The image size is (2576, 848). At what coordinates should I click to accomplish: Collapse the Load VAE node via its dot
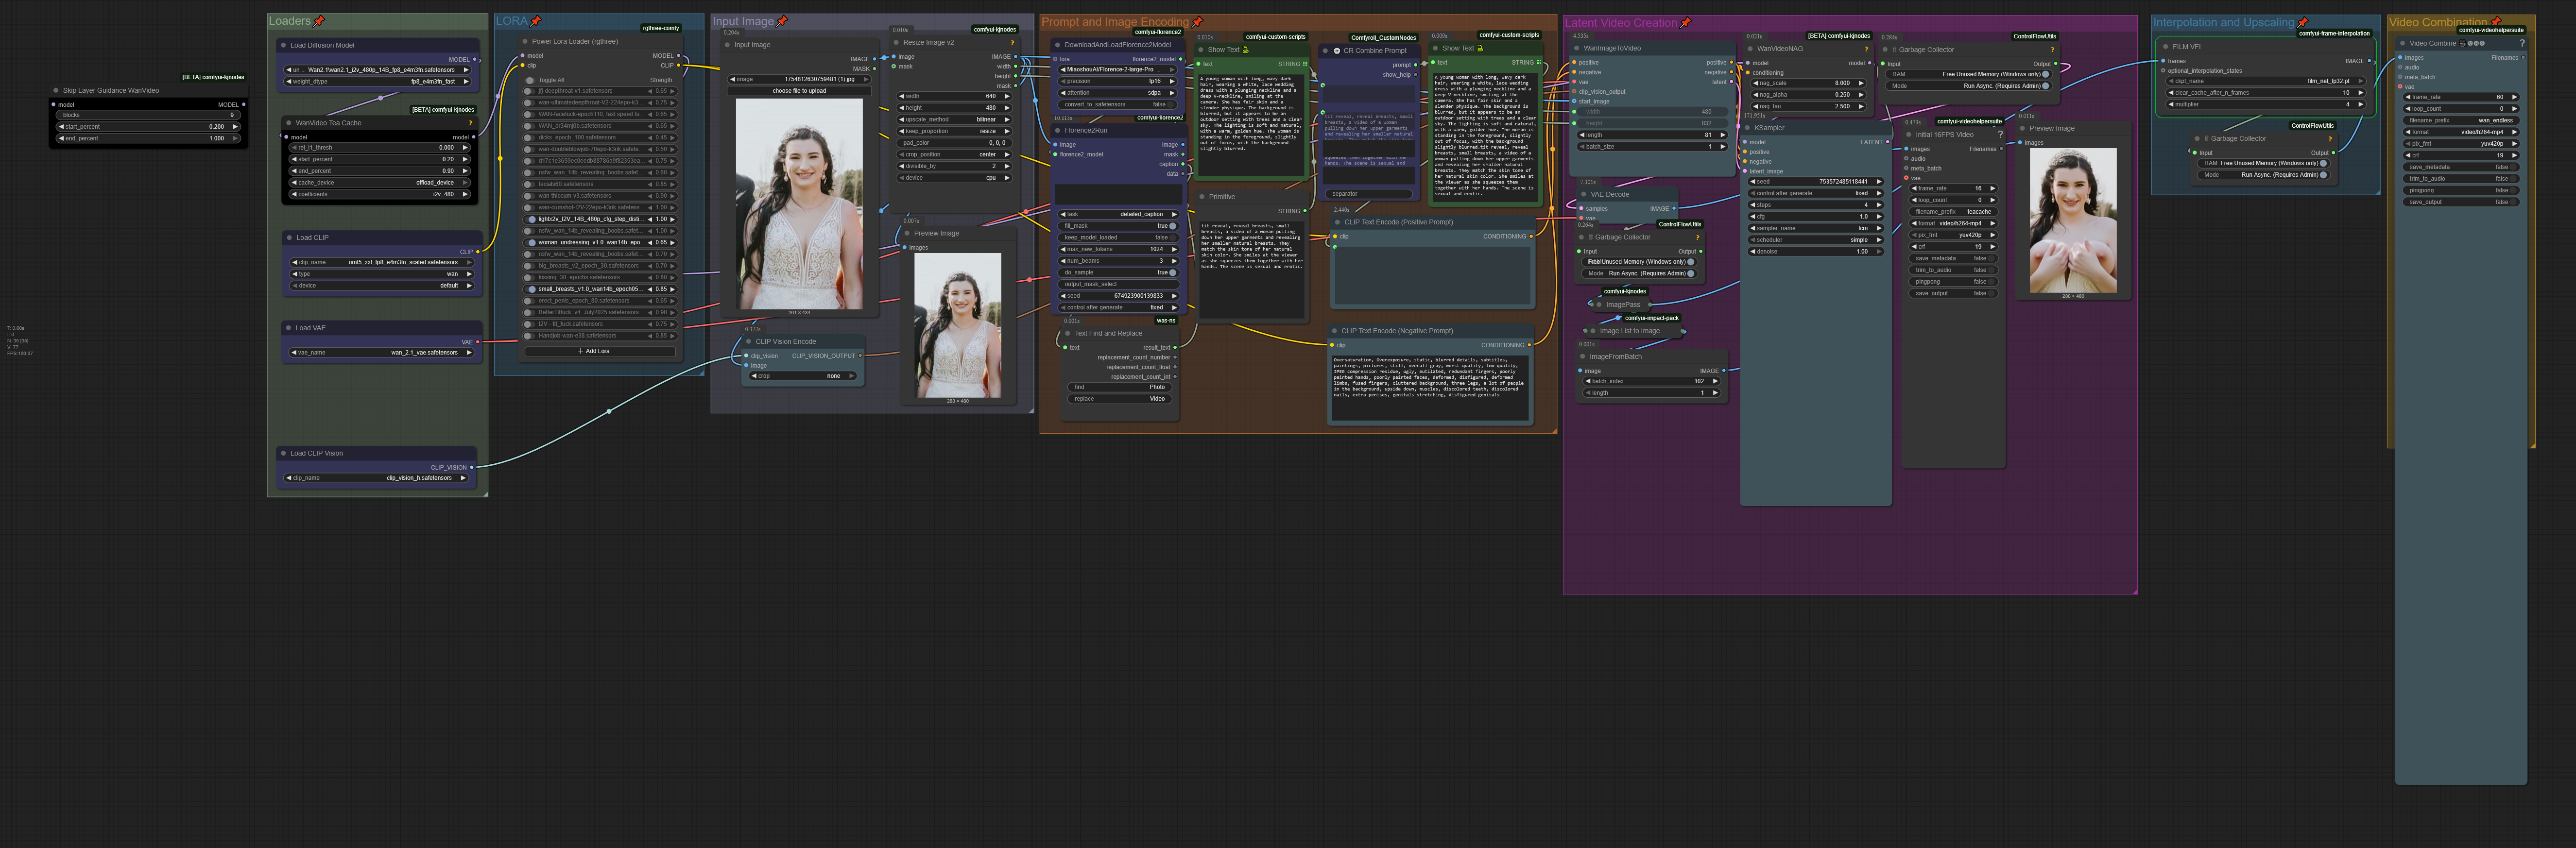[288, 328]
